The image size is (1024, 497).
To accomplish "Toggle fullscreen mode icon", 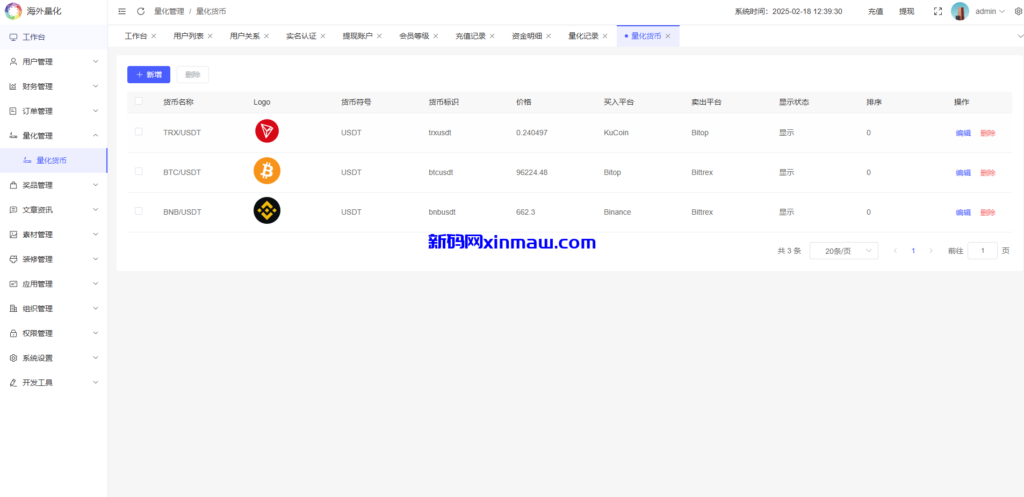I will point(938,11).
